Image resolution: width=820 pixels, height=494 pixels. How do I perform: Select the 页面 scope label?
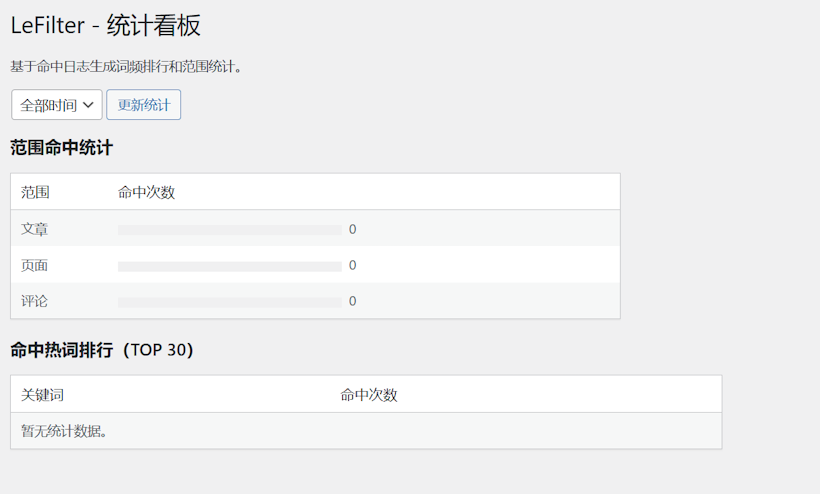(35, 265)
